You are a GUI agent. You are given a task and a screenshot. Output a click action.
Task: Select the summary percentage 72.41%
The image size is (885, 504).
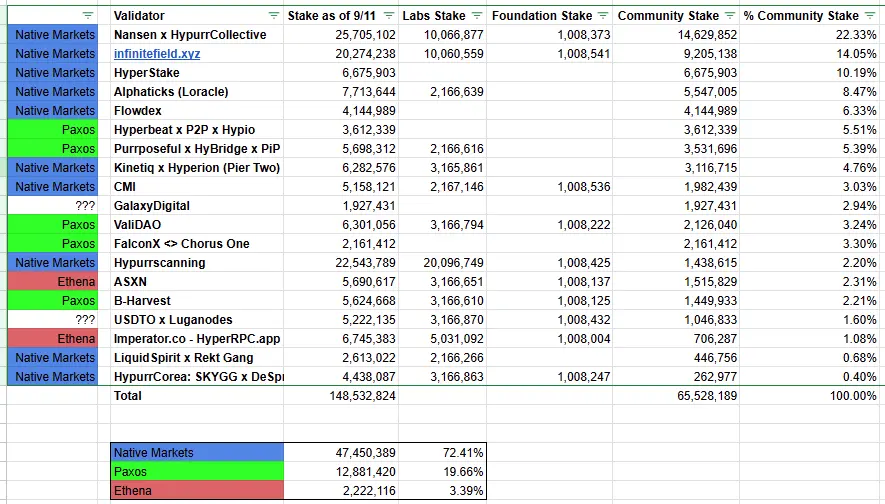pyautogui.click(x=442, y=453)
